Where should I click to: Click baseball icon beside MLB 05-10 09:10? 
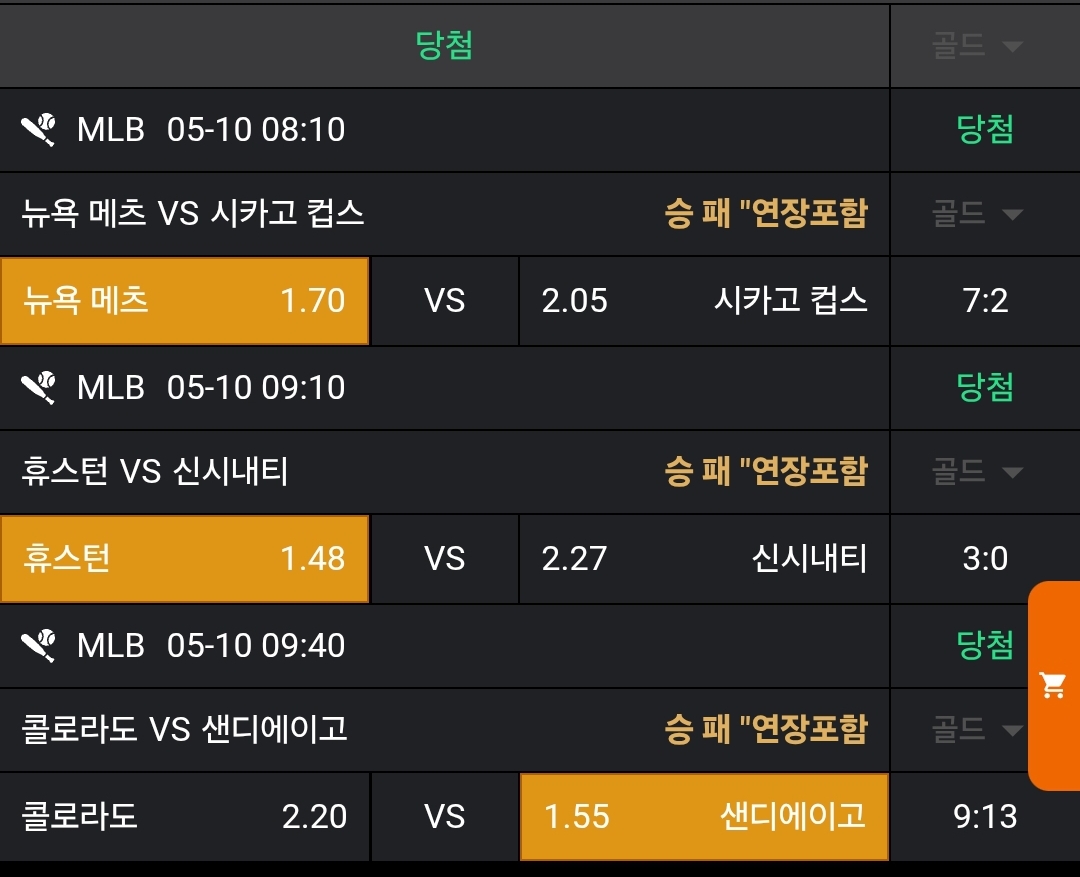point(40,387)
